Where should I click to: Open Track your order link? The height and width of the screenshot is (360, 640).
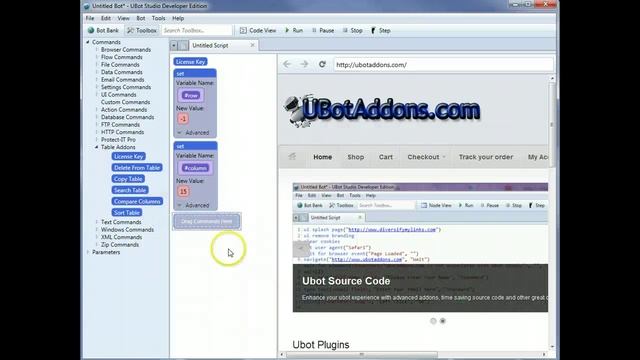pyautogui.click(x=486, y=157)
